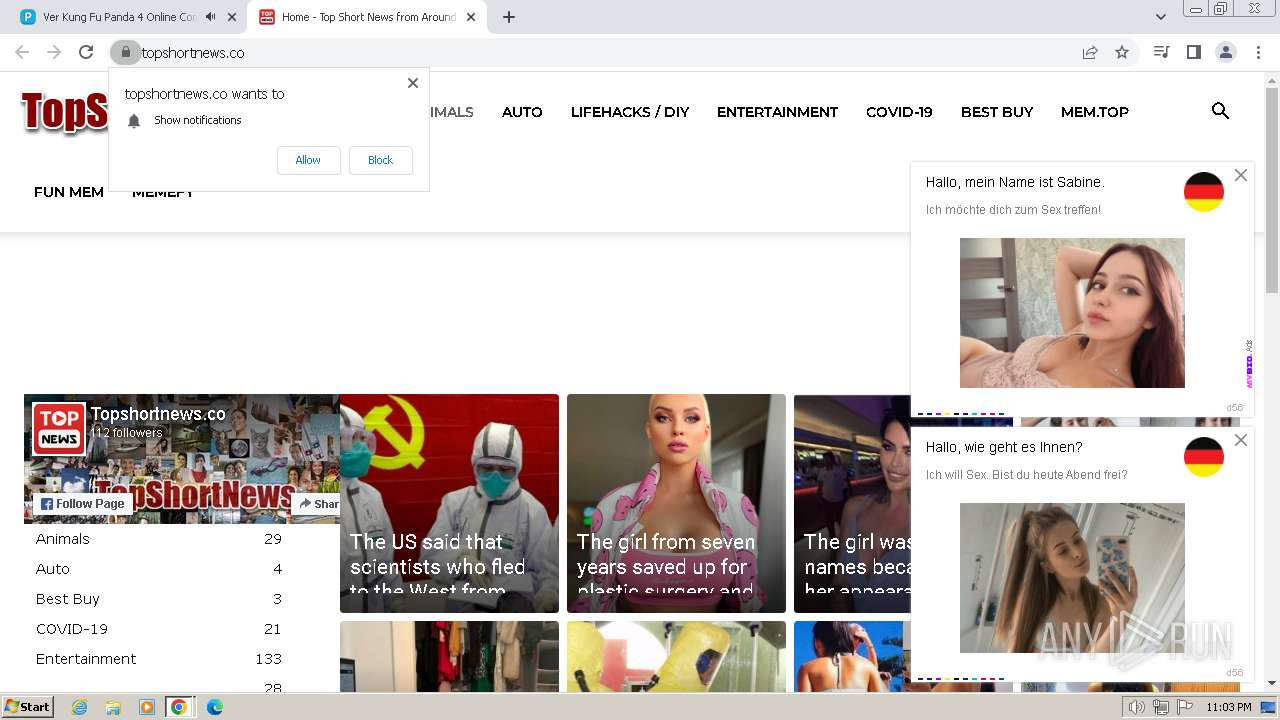Viewport: 1280px width, 720px height.
Task: Open media player taskbar icon
Action: click(146, 707)
